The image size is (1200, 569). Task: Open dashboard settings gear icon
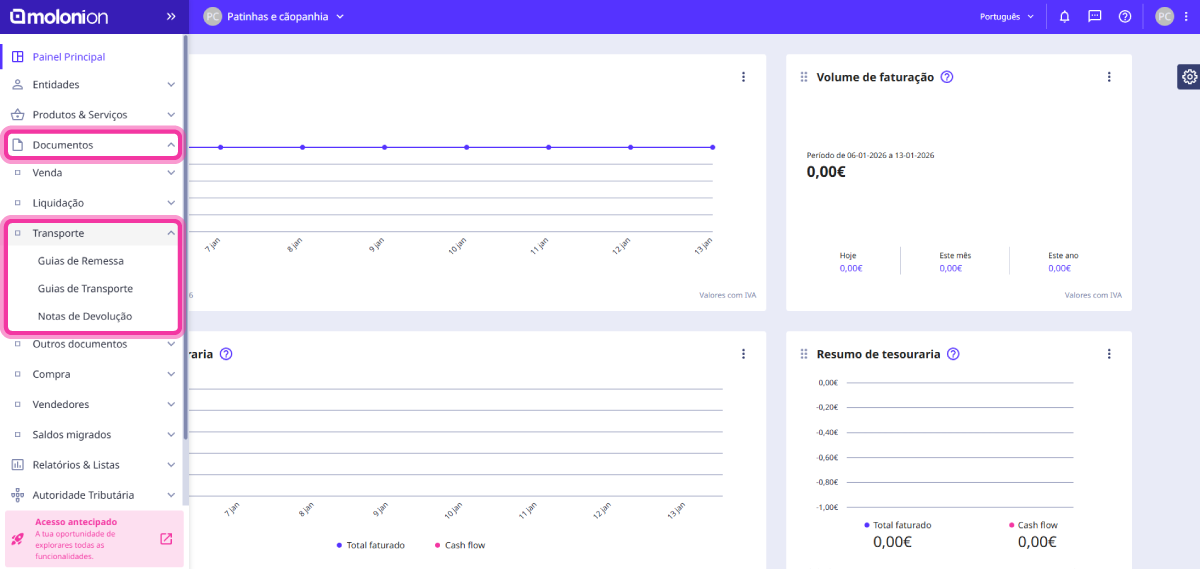coord(1188,77)
